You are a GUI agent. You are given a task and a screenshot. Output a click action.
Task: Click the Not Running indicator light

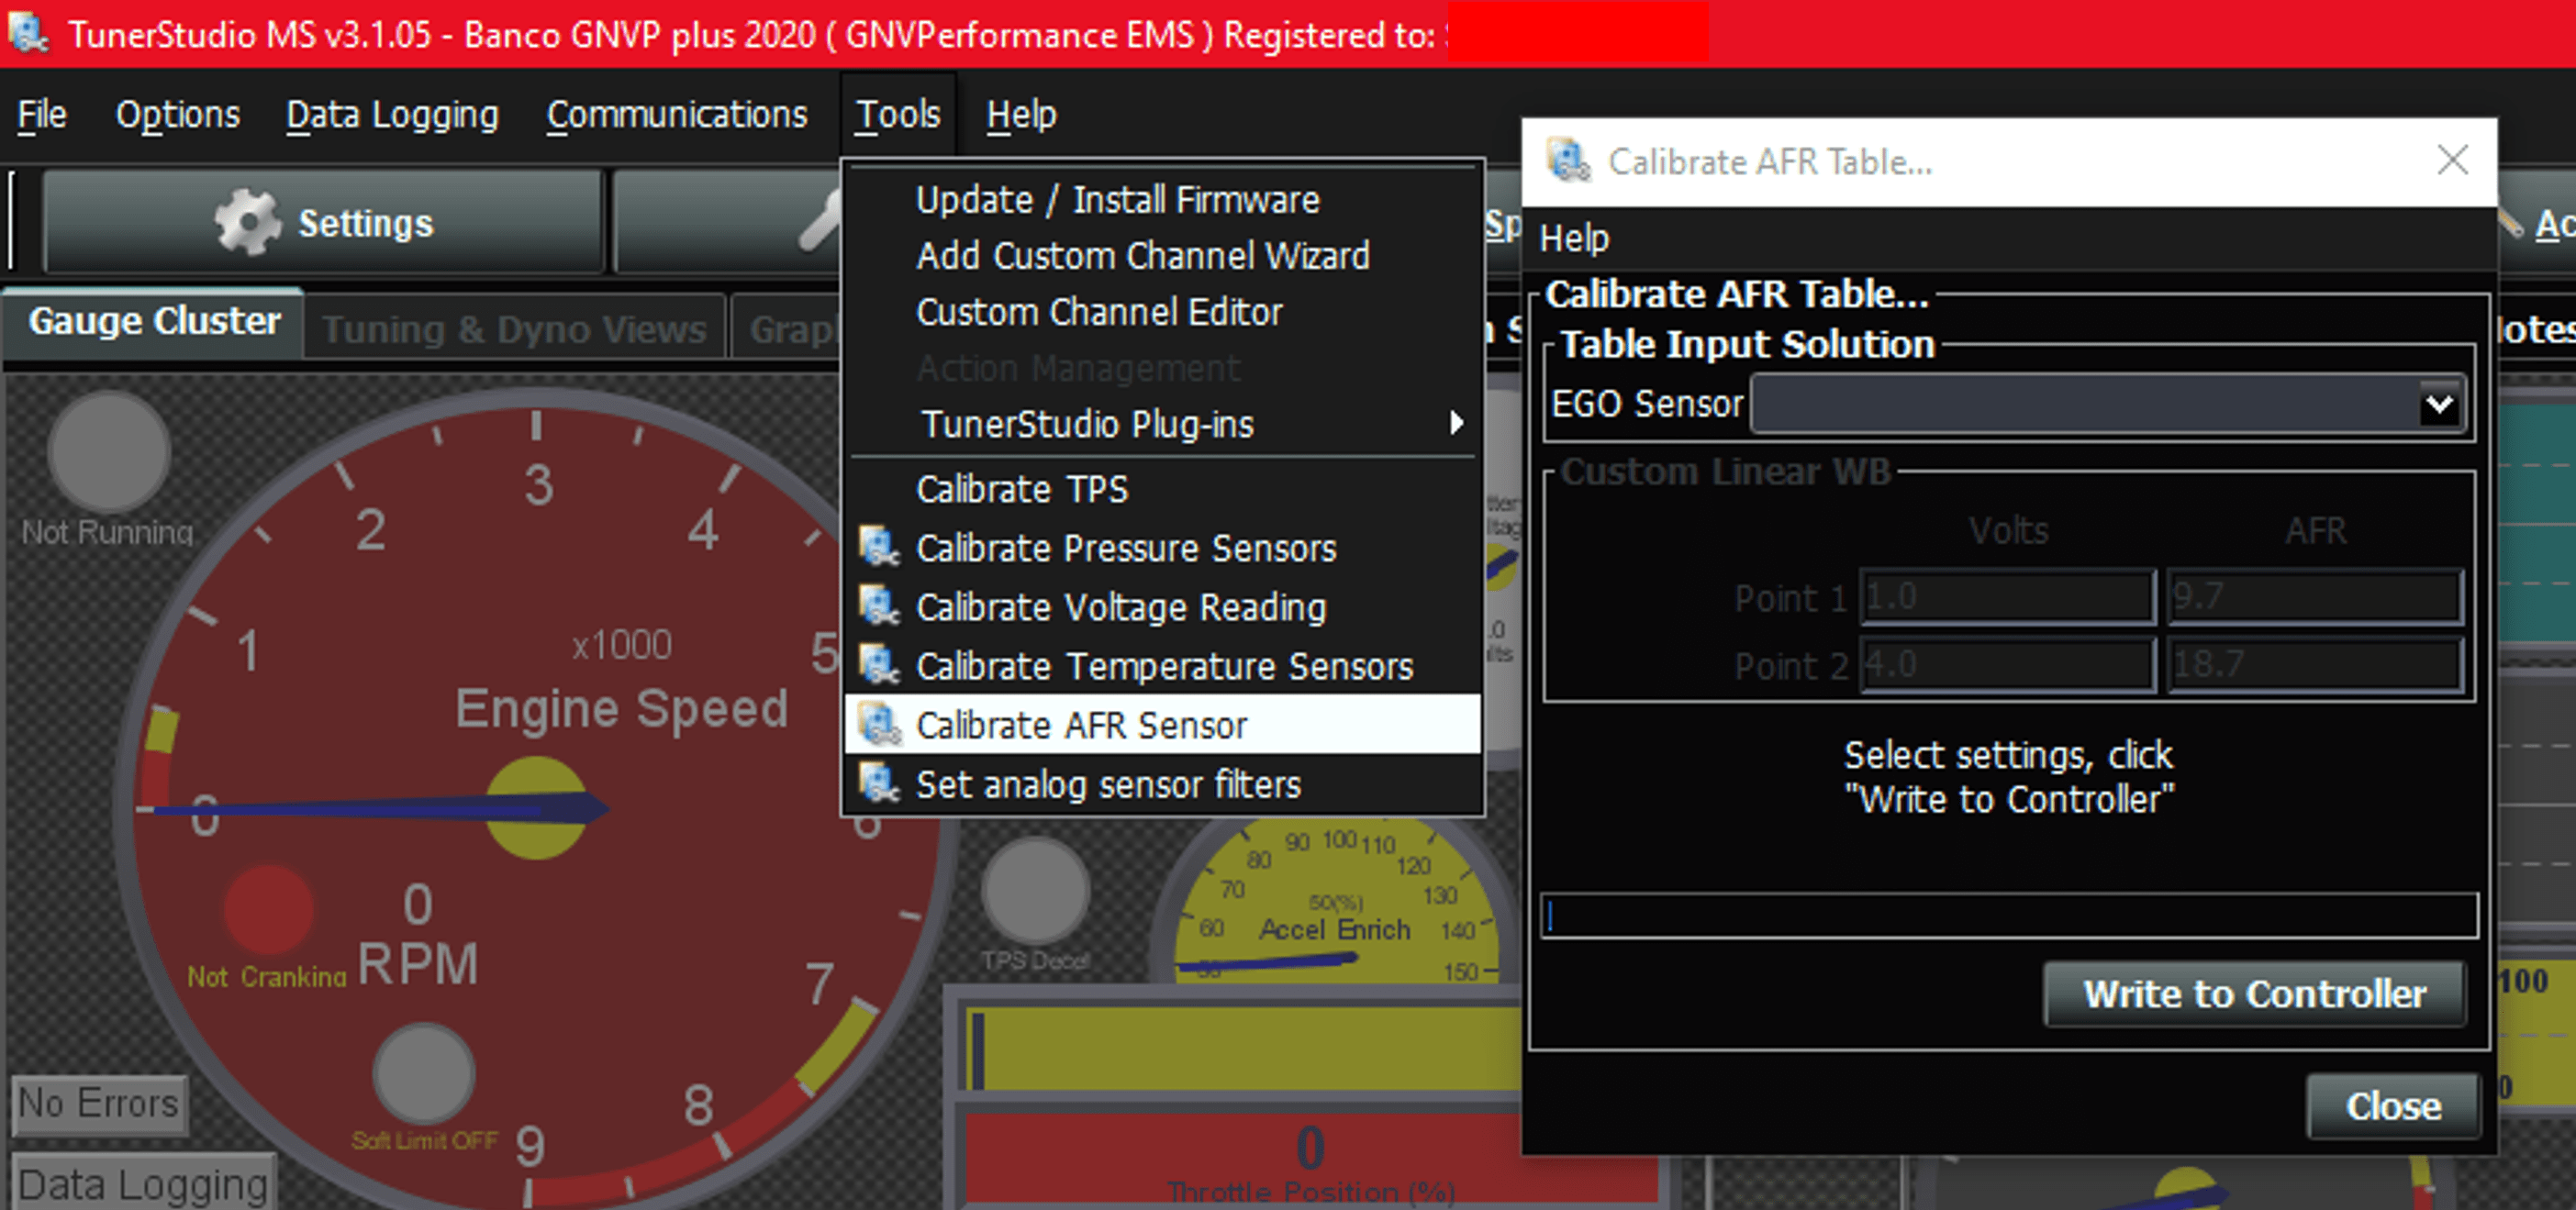coord(109,452)
